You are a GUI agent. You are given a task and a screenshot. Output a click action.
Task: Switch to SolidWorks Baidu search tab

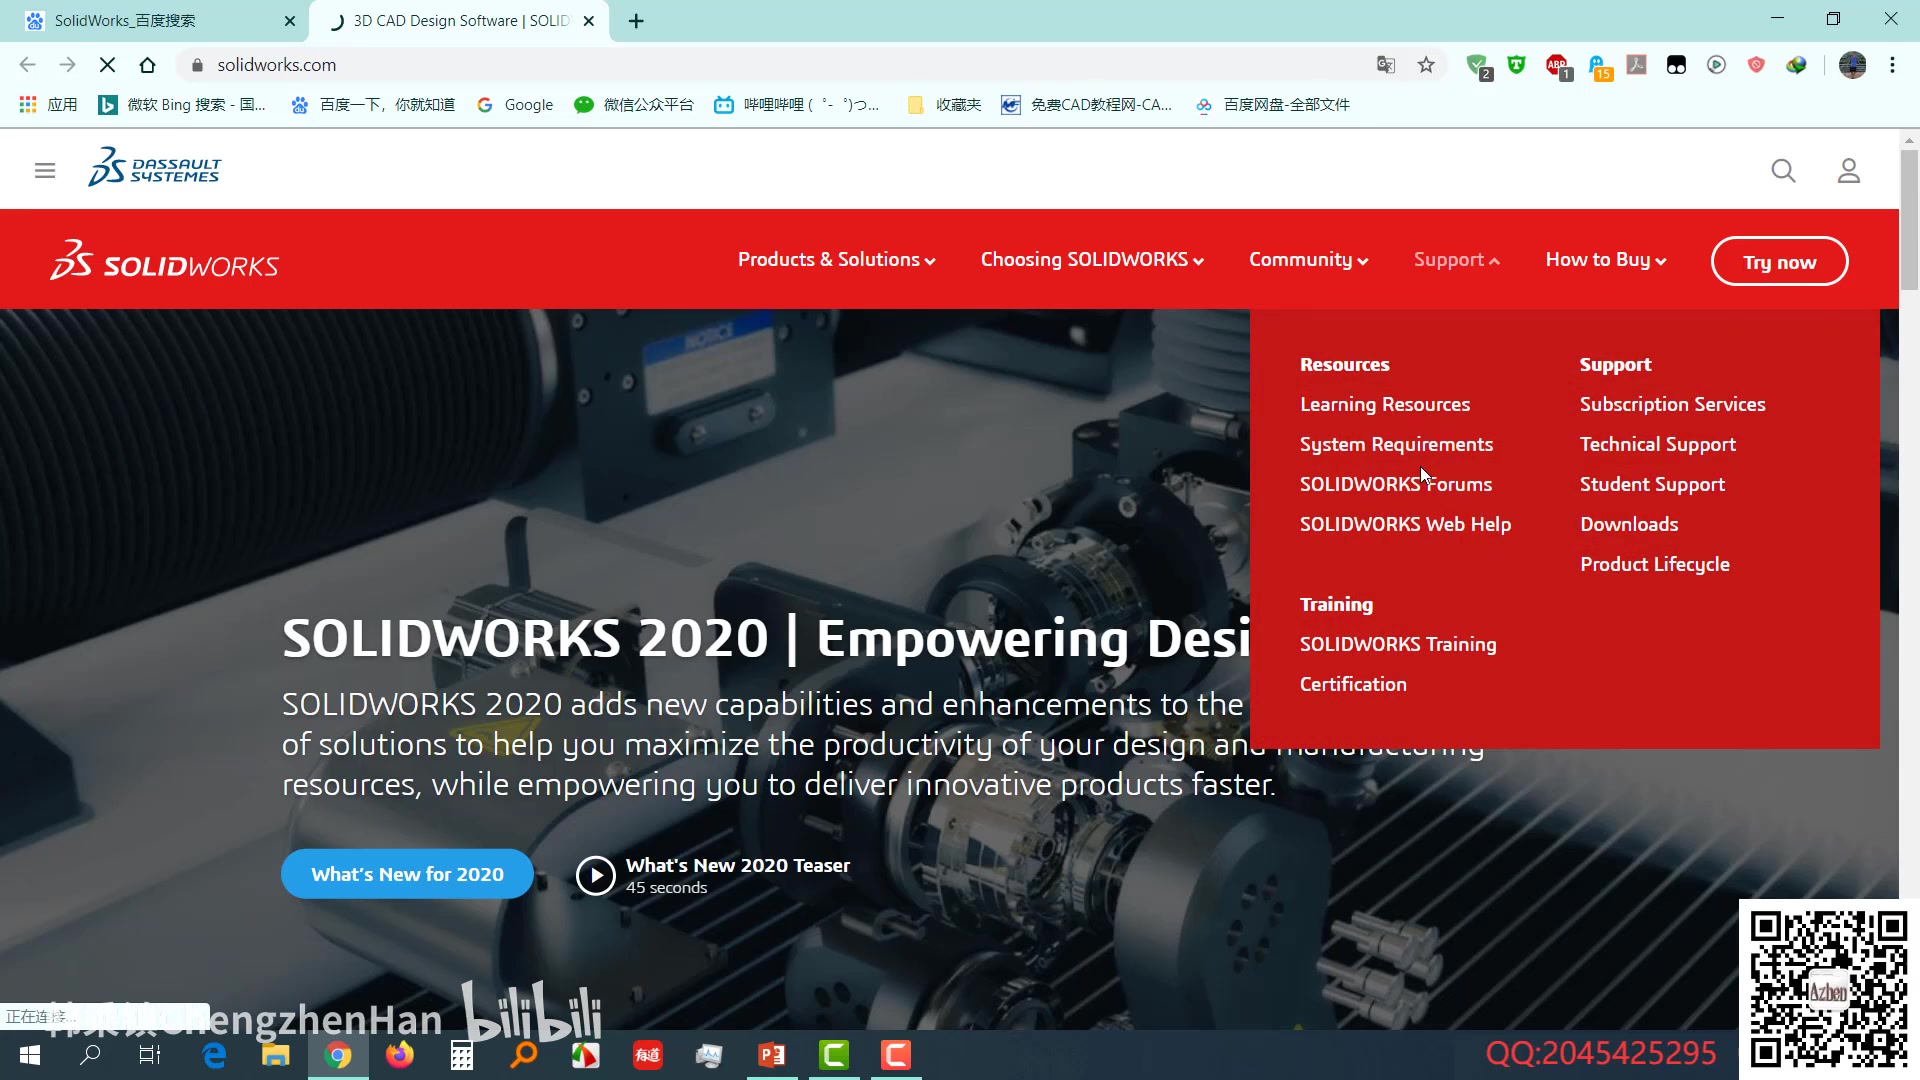click(x=155, y=21)
